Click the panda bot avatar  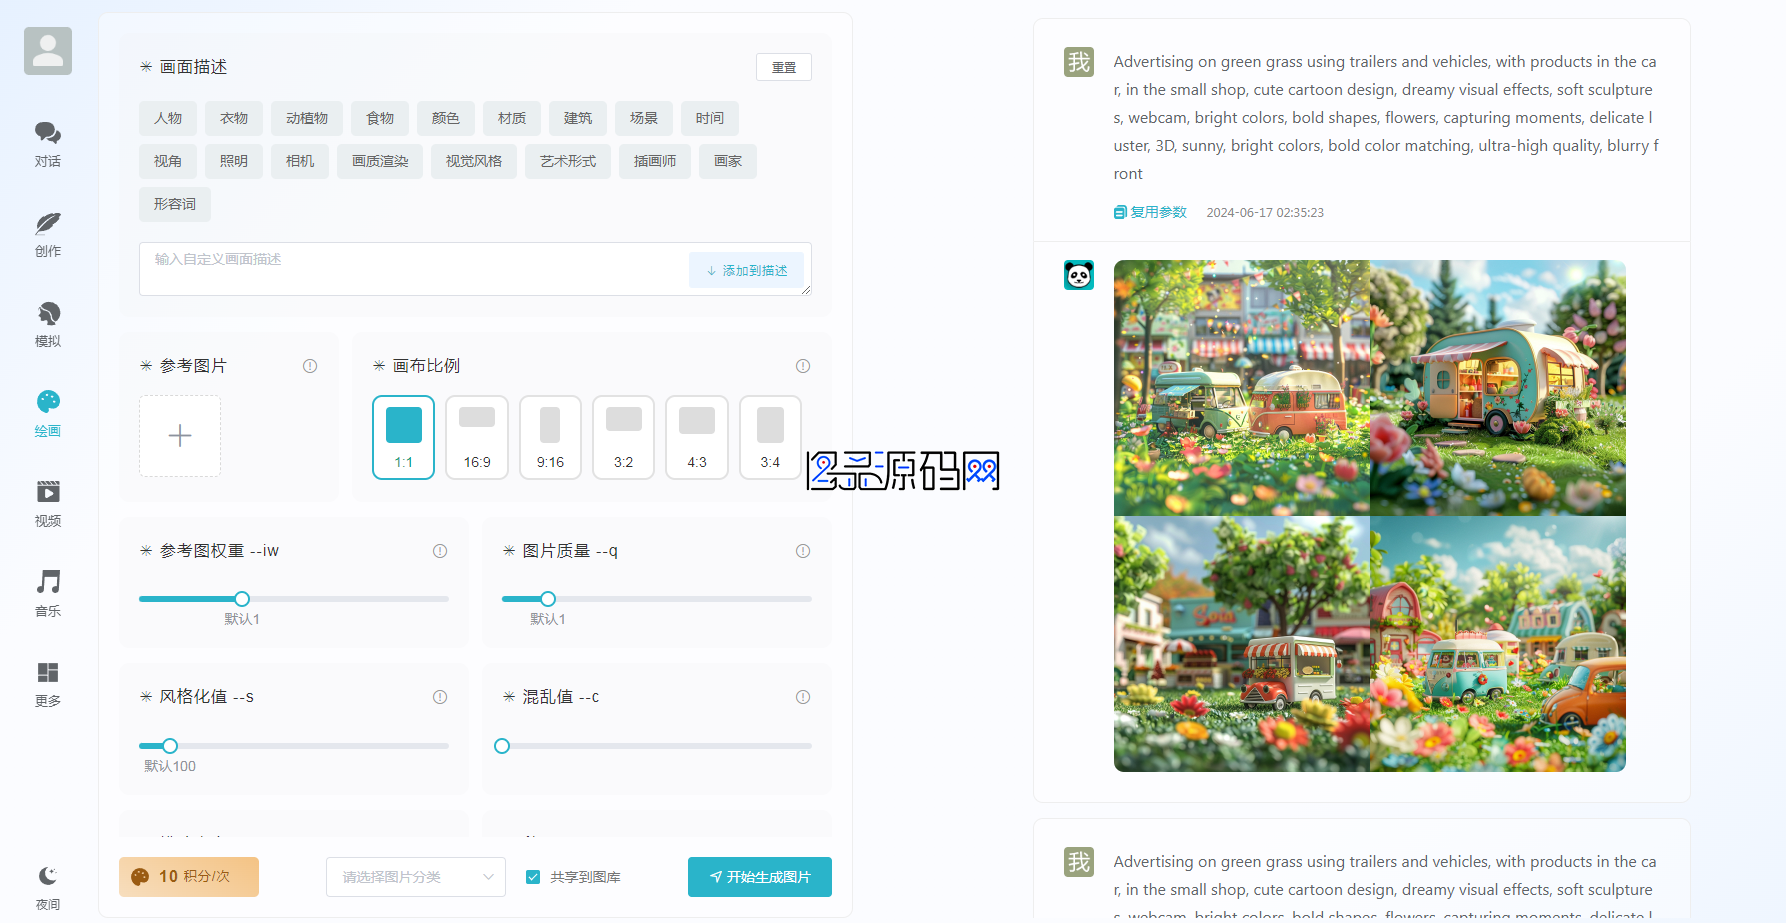1079,275
